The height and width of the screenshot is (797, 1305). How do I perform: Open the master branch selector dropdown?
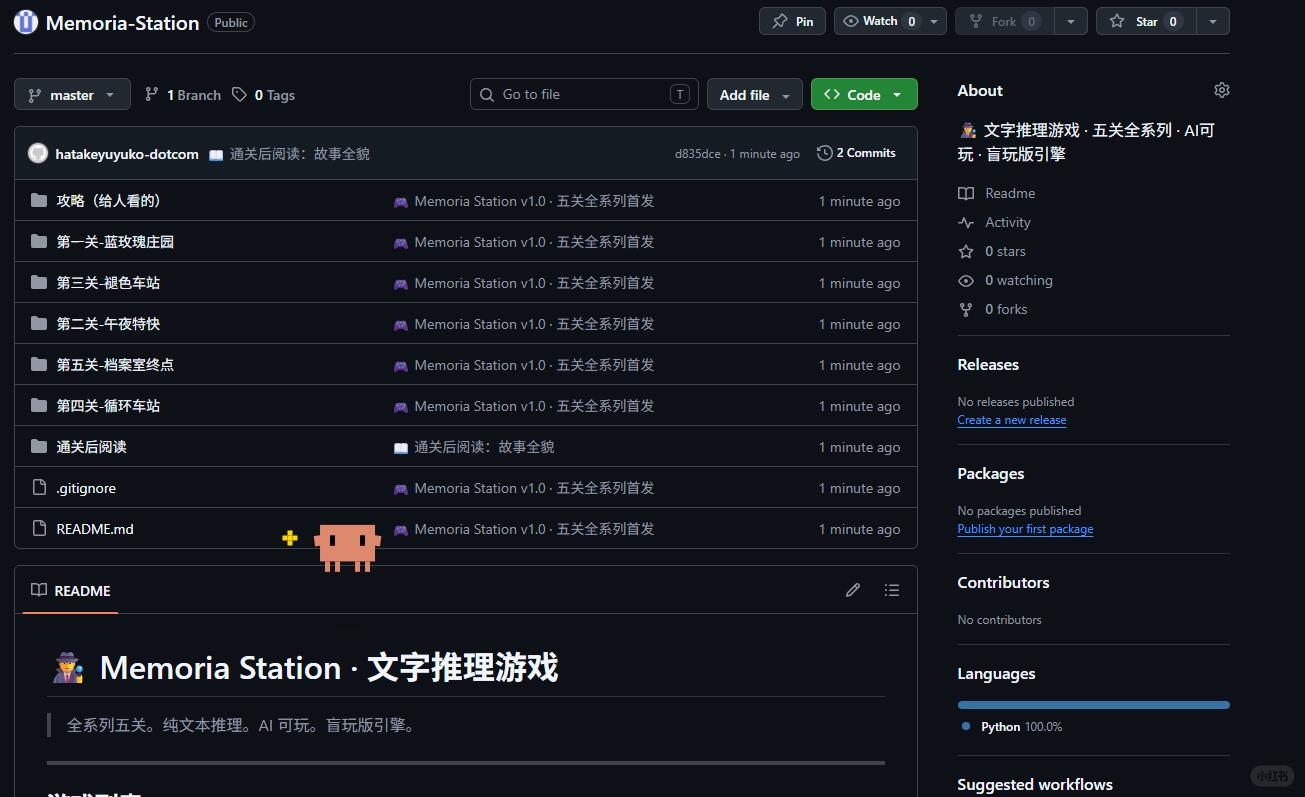pos(72,95)
